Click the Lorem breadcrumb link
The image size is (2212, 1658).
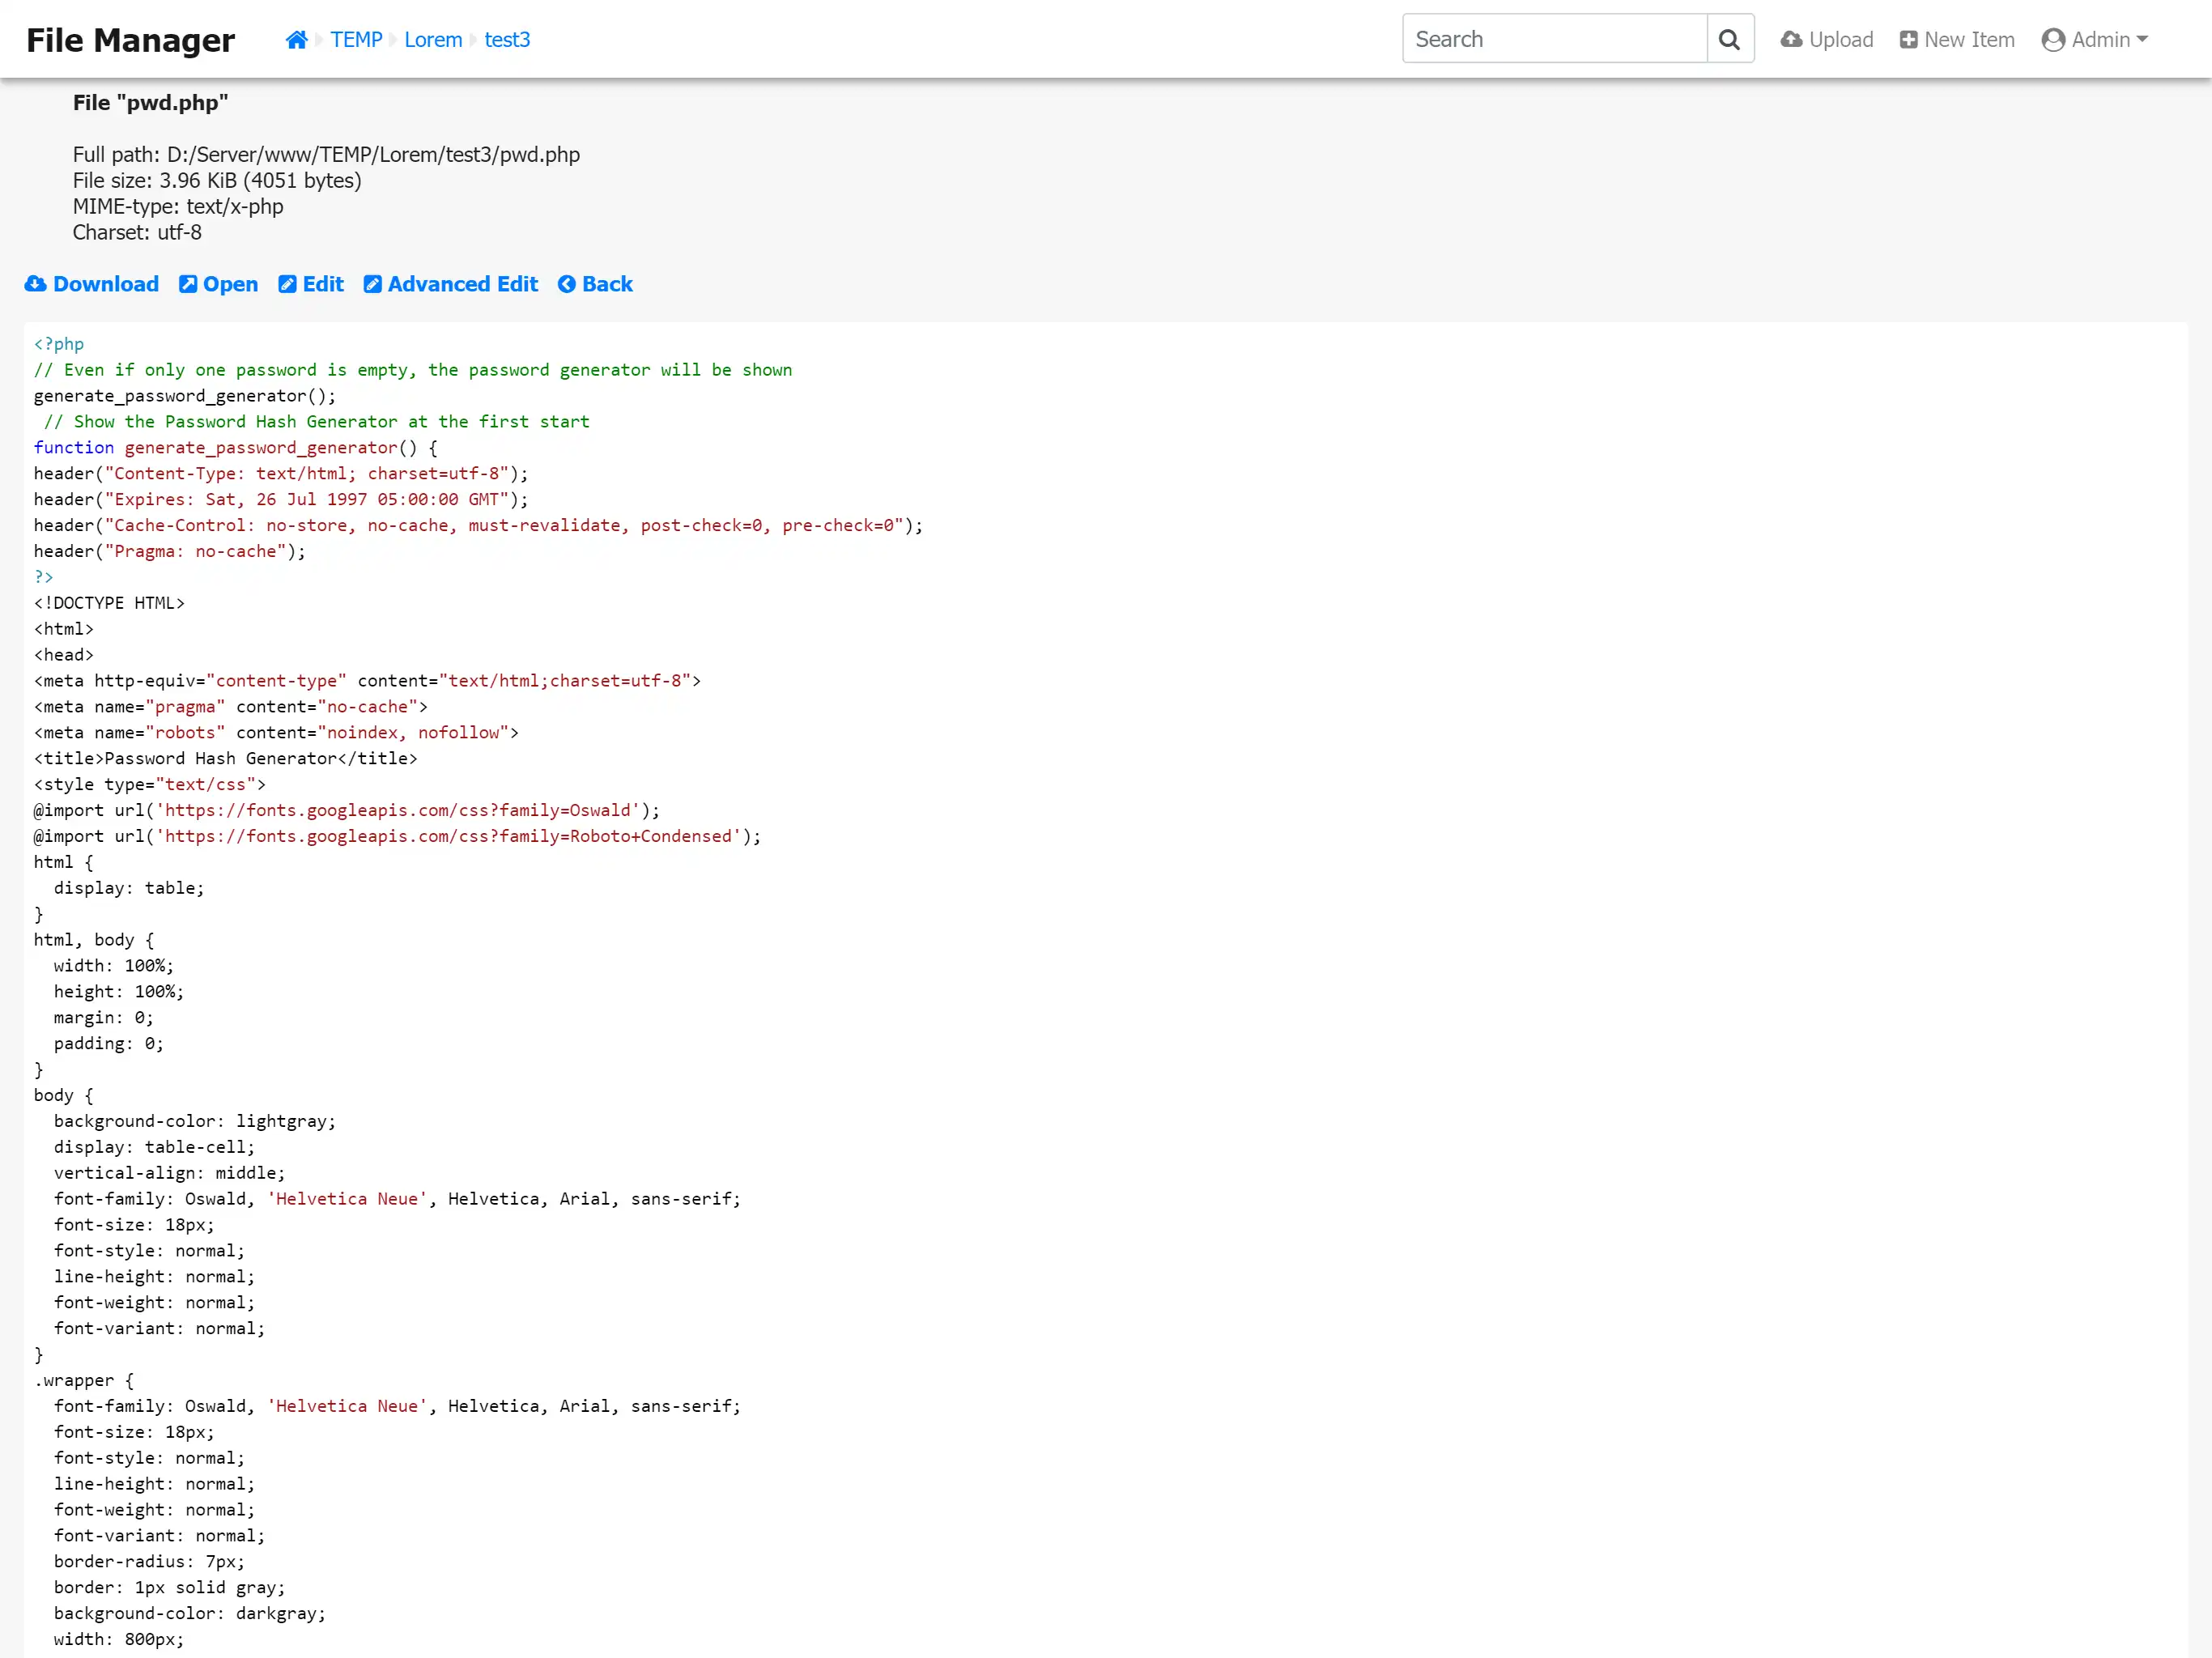(x=432, y=38)
